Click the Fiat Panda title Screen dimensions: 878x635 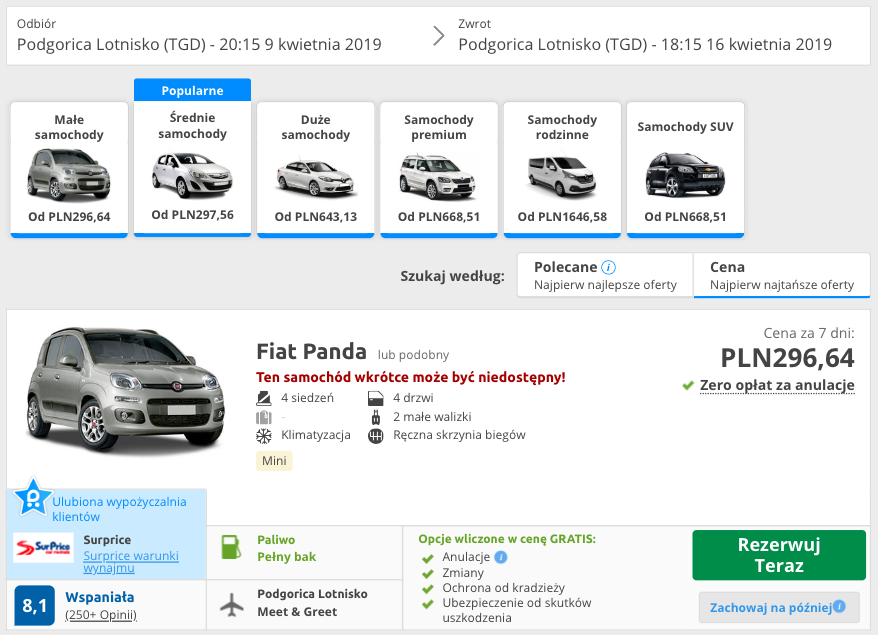tap(311, 352)
